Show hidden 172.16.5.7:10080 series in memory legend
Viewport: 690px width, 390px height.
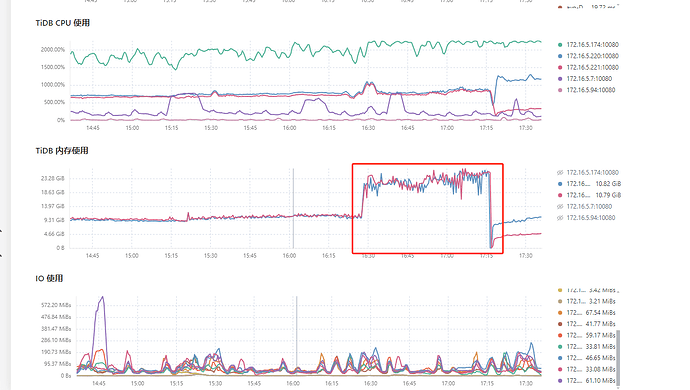[x=585, y=206]
